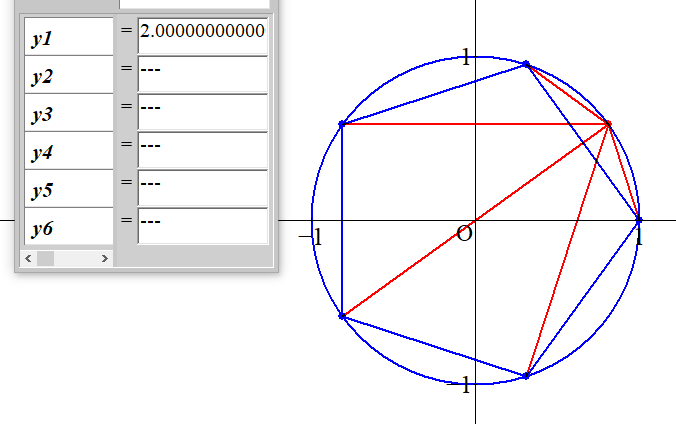Click the red vertex where red lines converge

coord(608,124)
